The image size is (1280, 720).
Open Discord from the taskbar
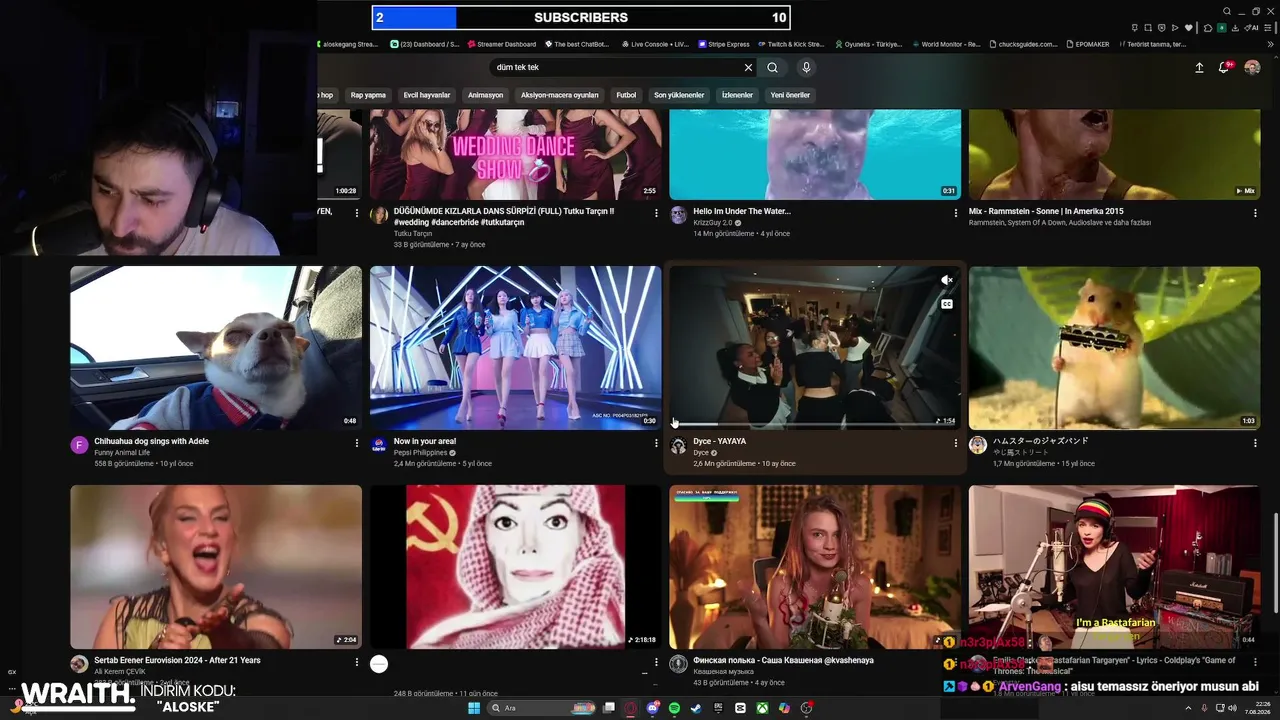pos(653,708)
